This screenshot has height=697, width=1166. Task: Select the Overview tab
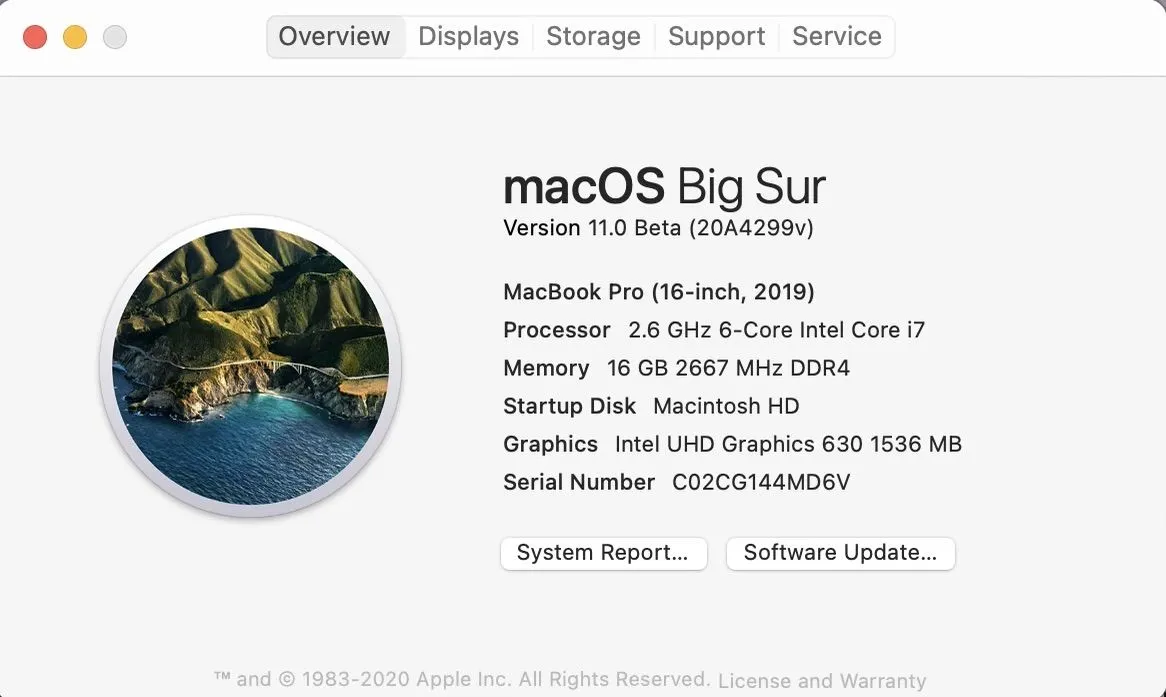click(334, 37)
